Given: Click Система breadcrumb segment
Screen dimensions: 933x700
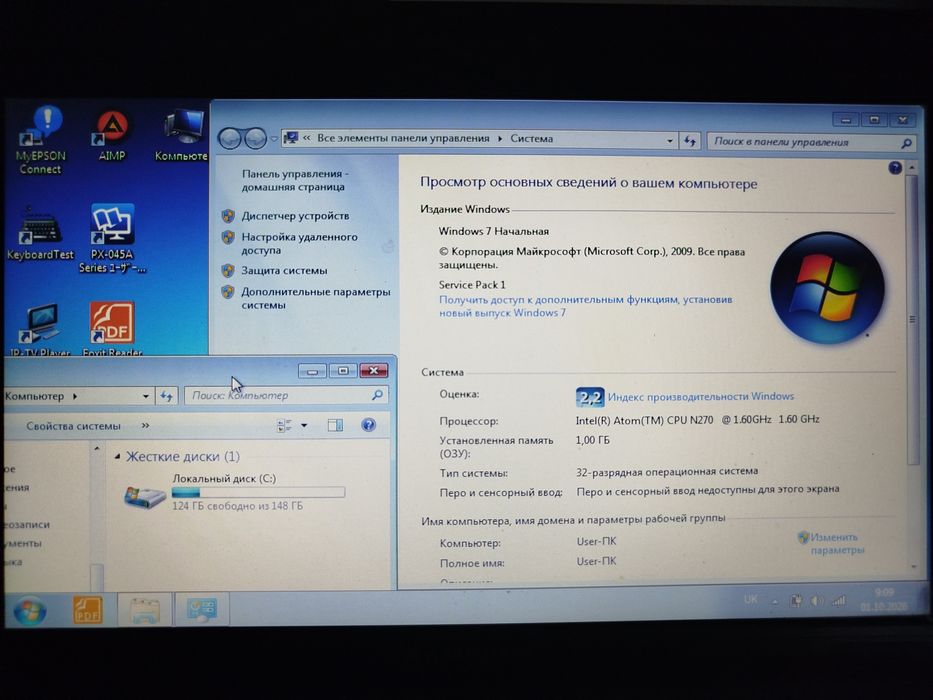Looking at the screenshot, I should [x=531, y=139].
